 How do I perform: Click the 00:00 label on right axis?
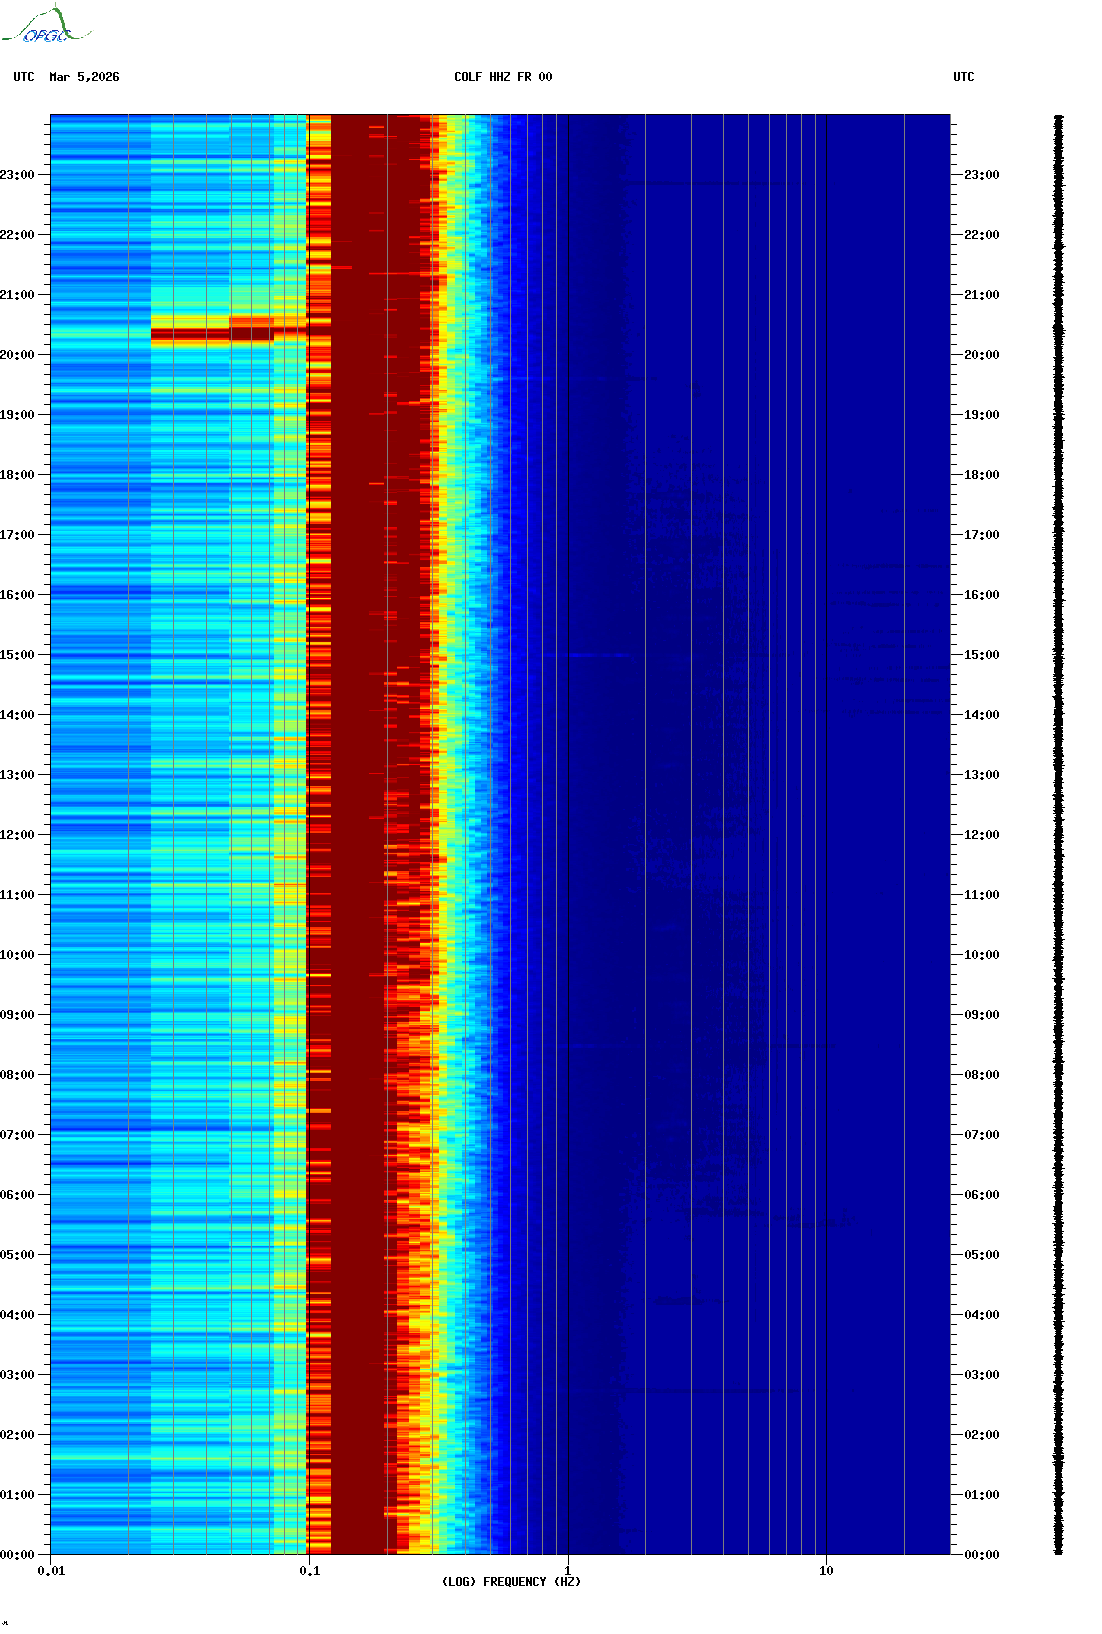982,1555
